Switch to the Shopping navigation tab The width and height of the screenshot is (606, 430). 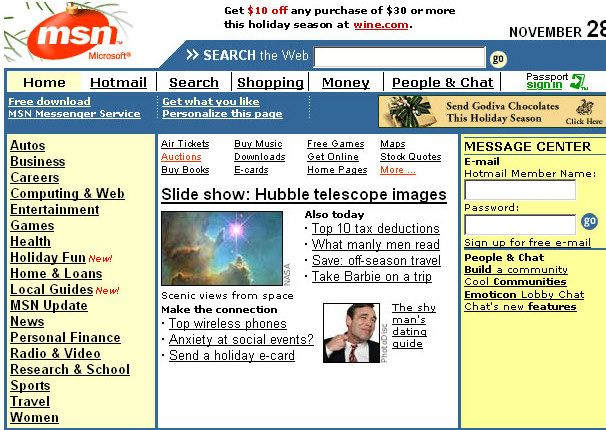270,82
